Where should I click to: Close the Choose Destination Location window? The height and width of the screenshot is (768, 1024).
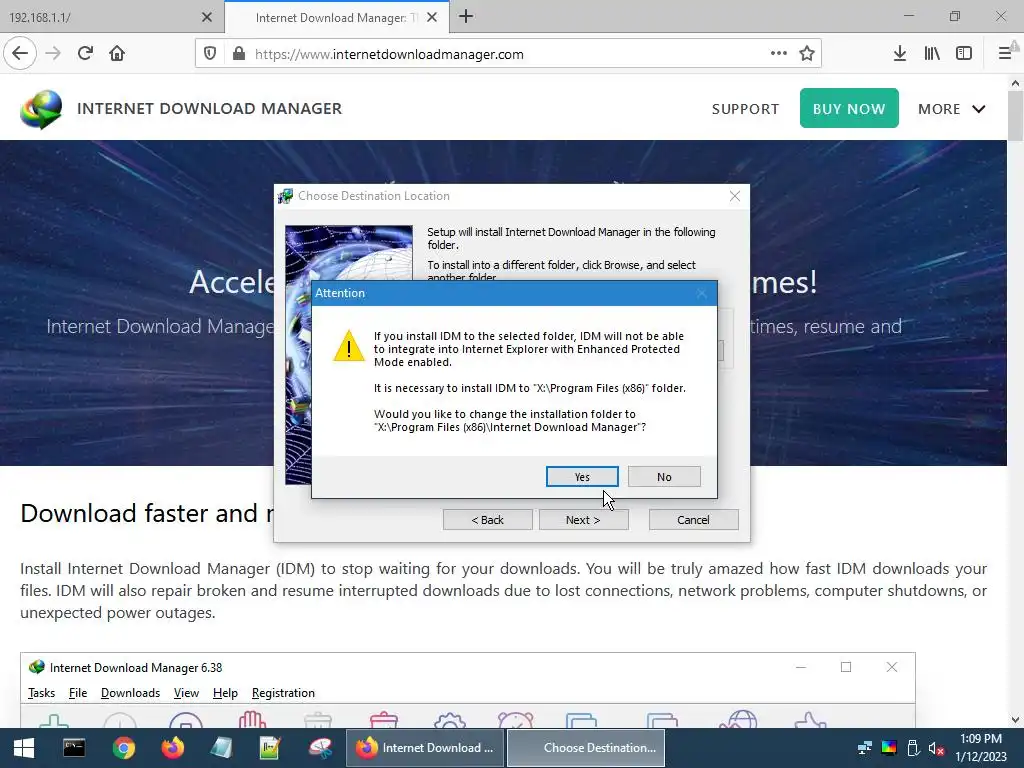735,196
